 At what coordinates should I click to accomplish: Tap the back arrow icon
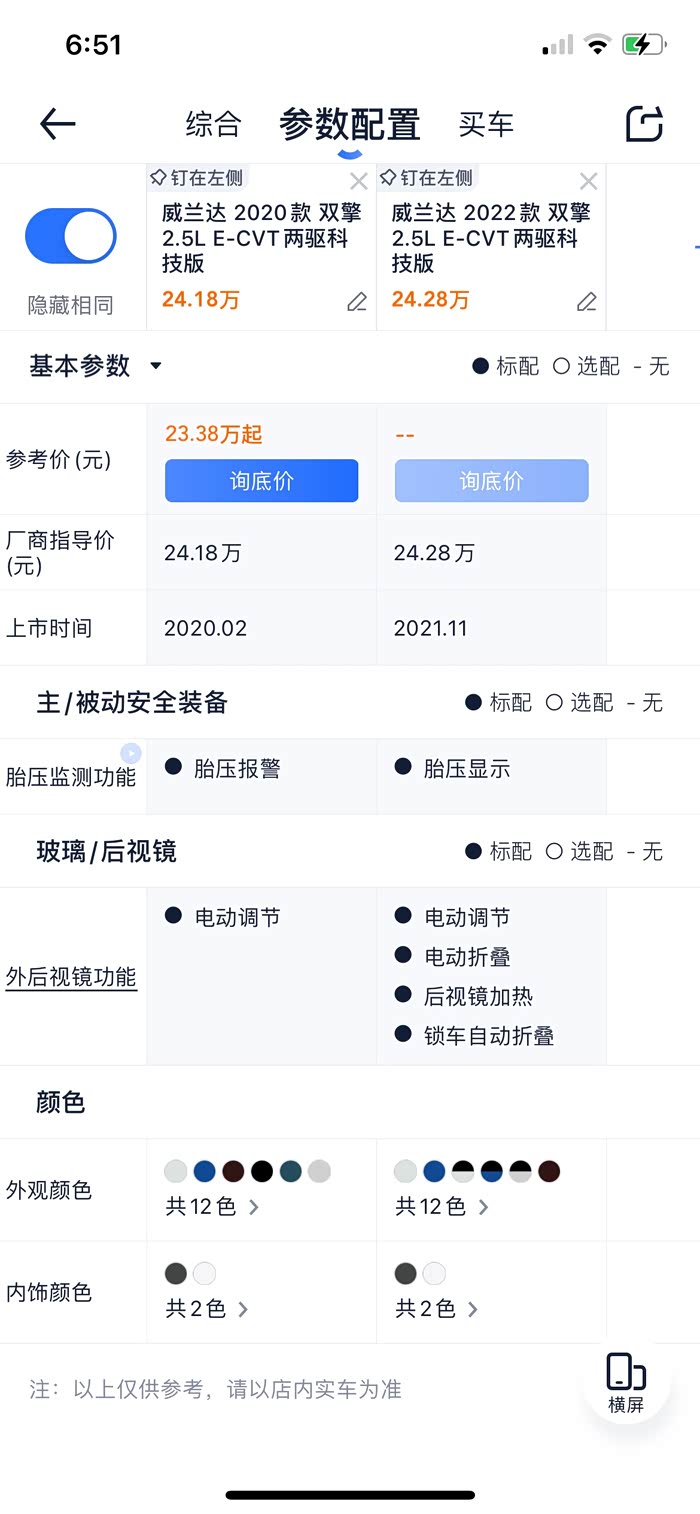pos(58,124)
